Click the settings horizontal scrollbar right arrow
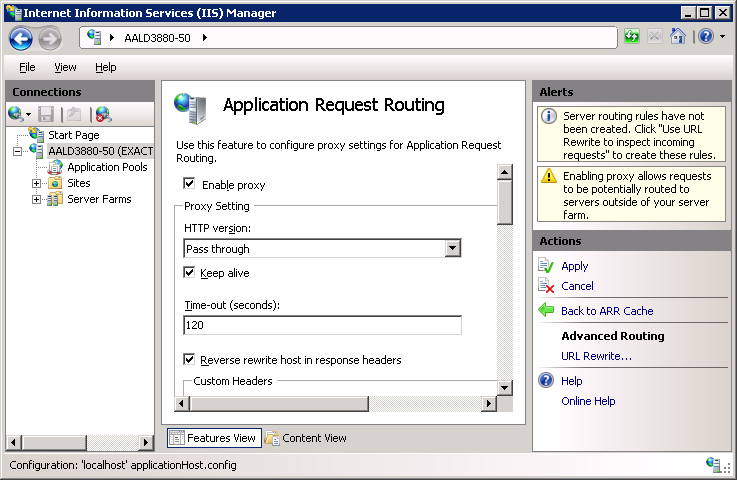Viewport: 737px width, 480px height. tap(489, 403)
